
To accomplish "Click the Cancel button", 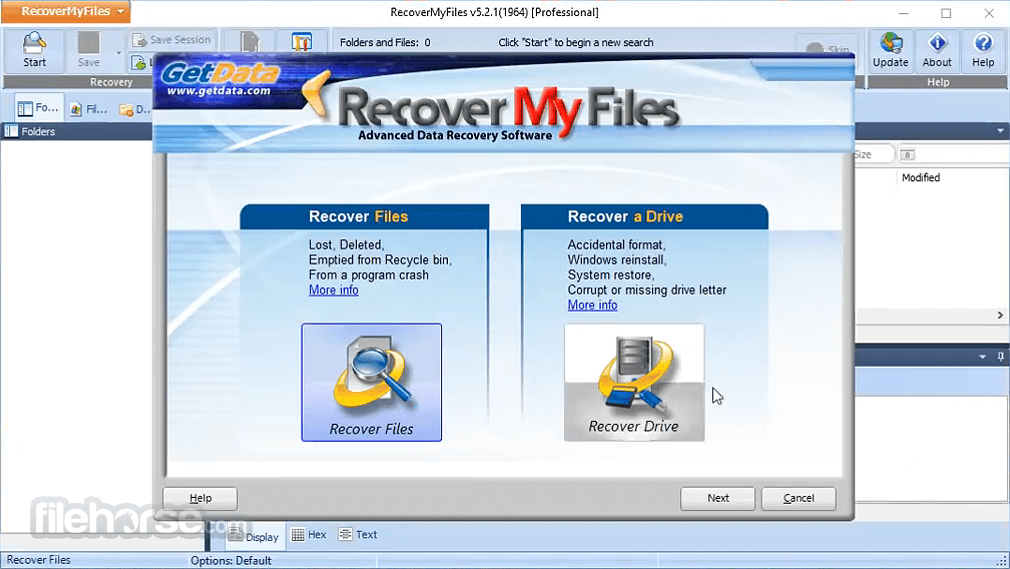I will coord(799,498).
